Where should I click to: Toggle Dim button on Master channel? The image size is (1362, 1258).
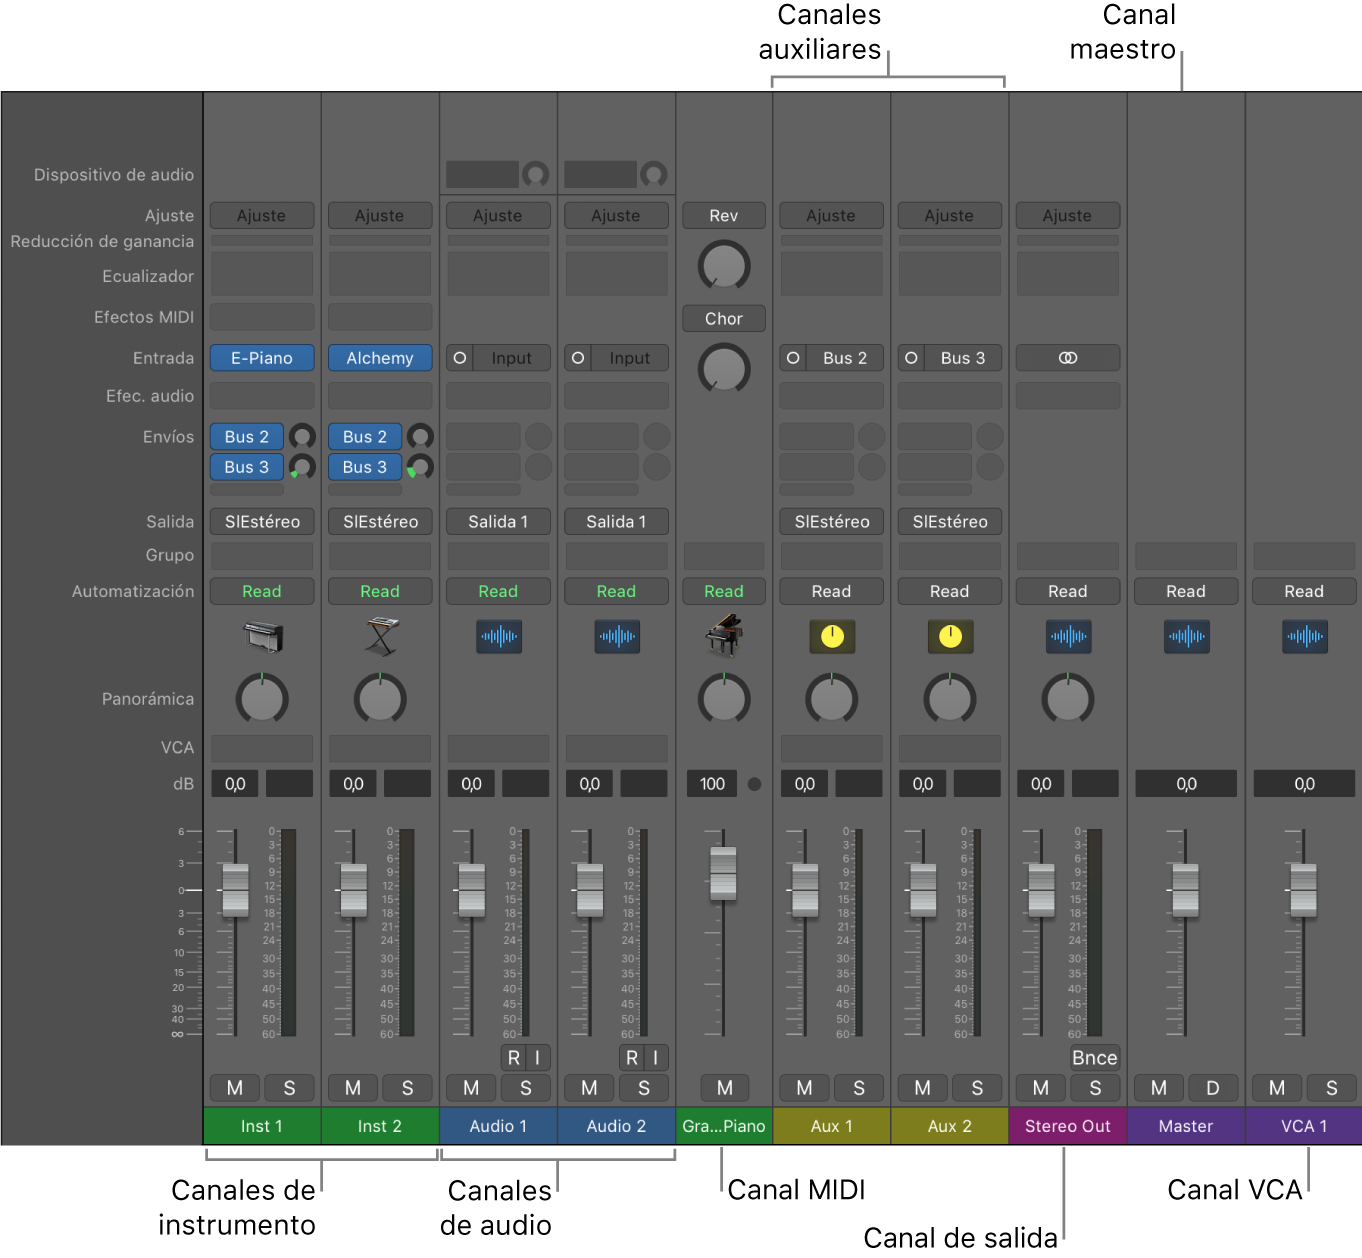(x=1213, y=1088)
